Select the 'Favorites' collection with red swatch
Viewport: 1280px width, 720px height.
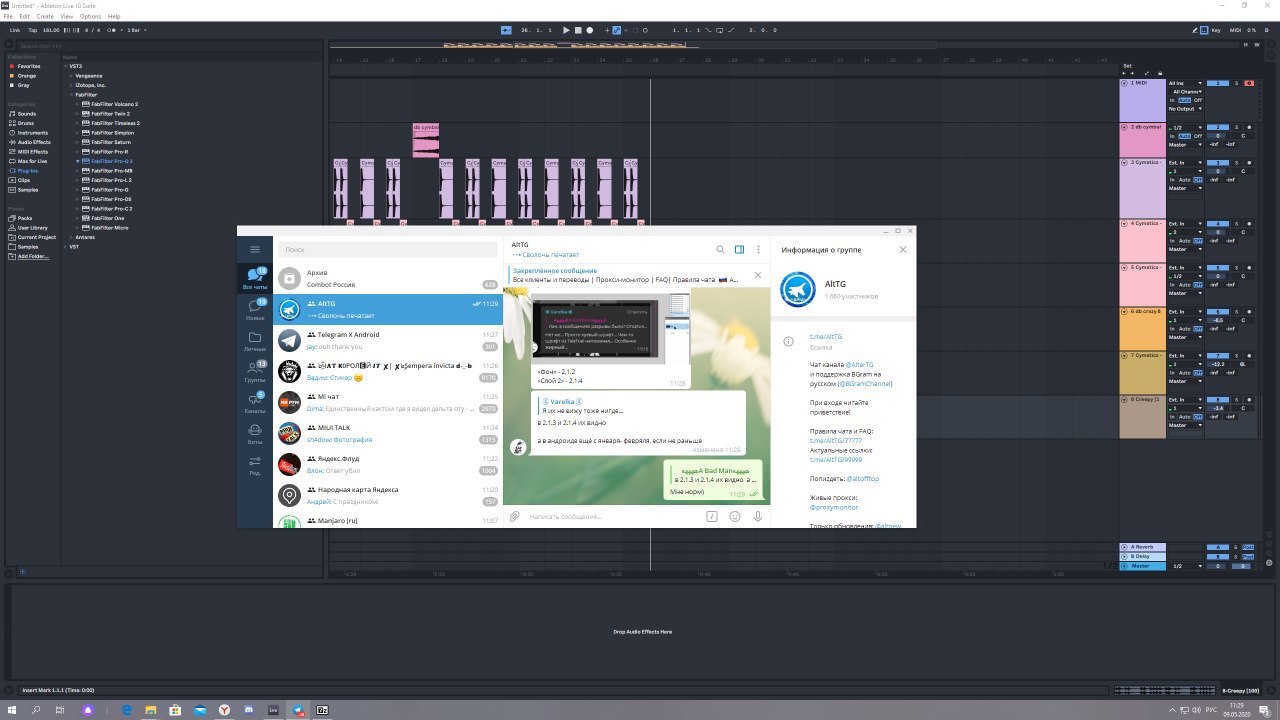29,66
